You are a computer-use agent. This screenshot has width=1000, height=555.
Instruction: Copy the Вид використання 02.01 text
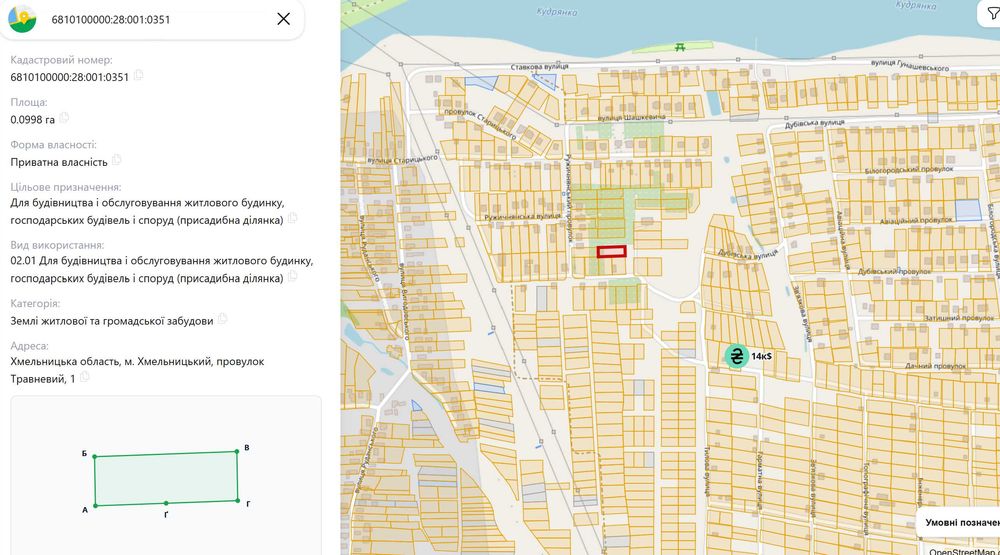(x=292, y=276)
